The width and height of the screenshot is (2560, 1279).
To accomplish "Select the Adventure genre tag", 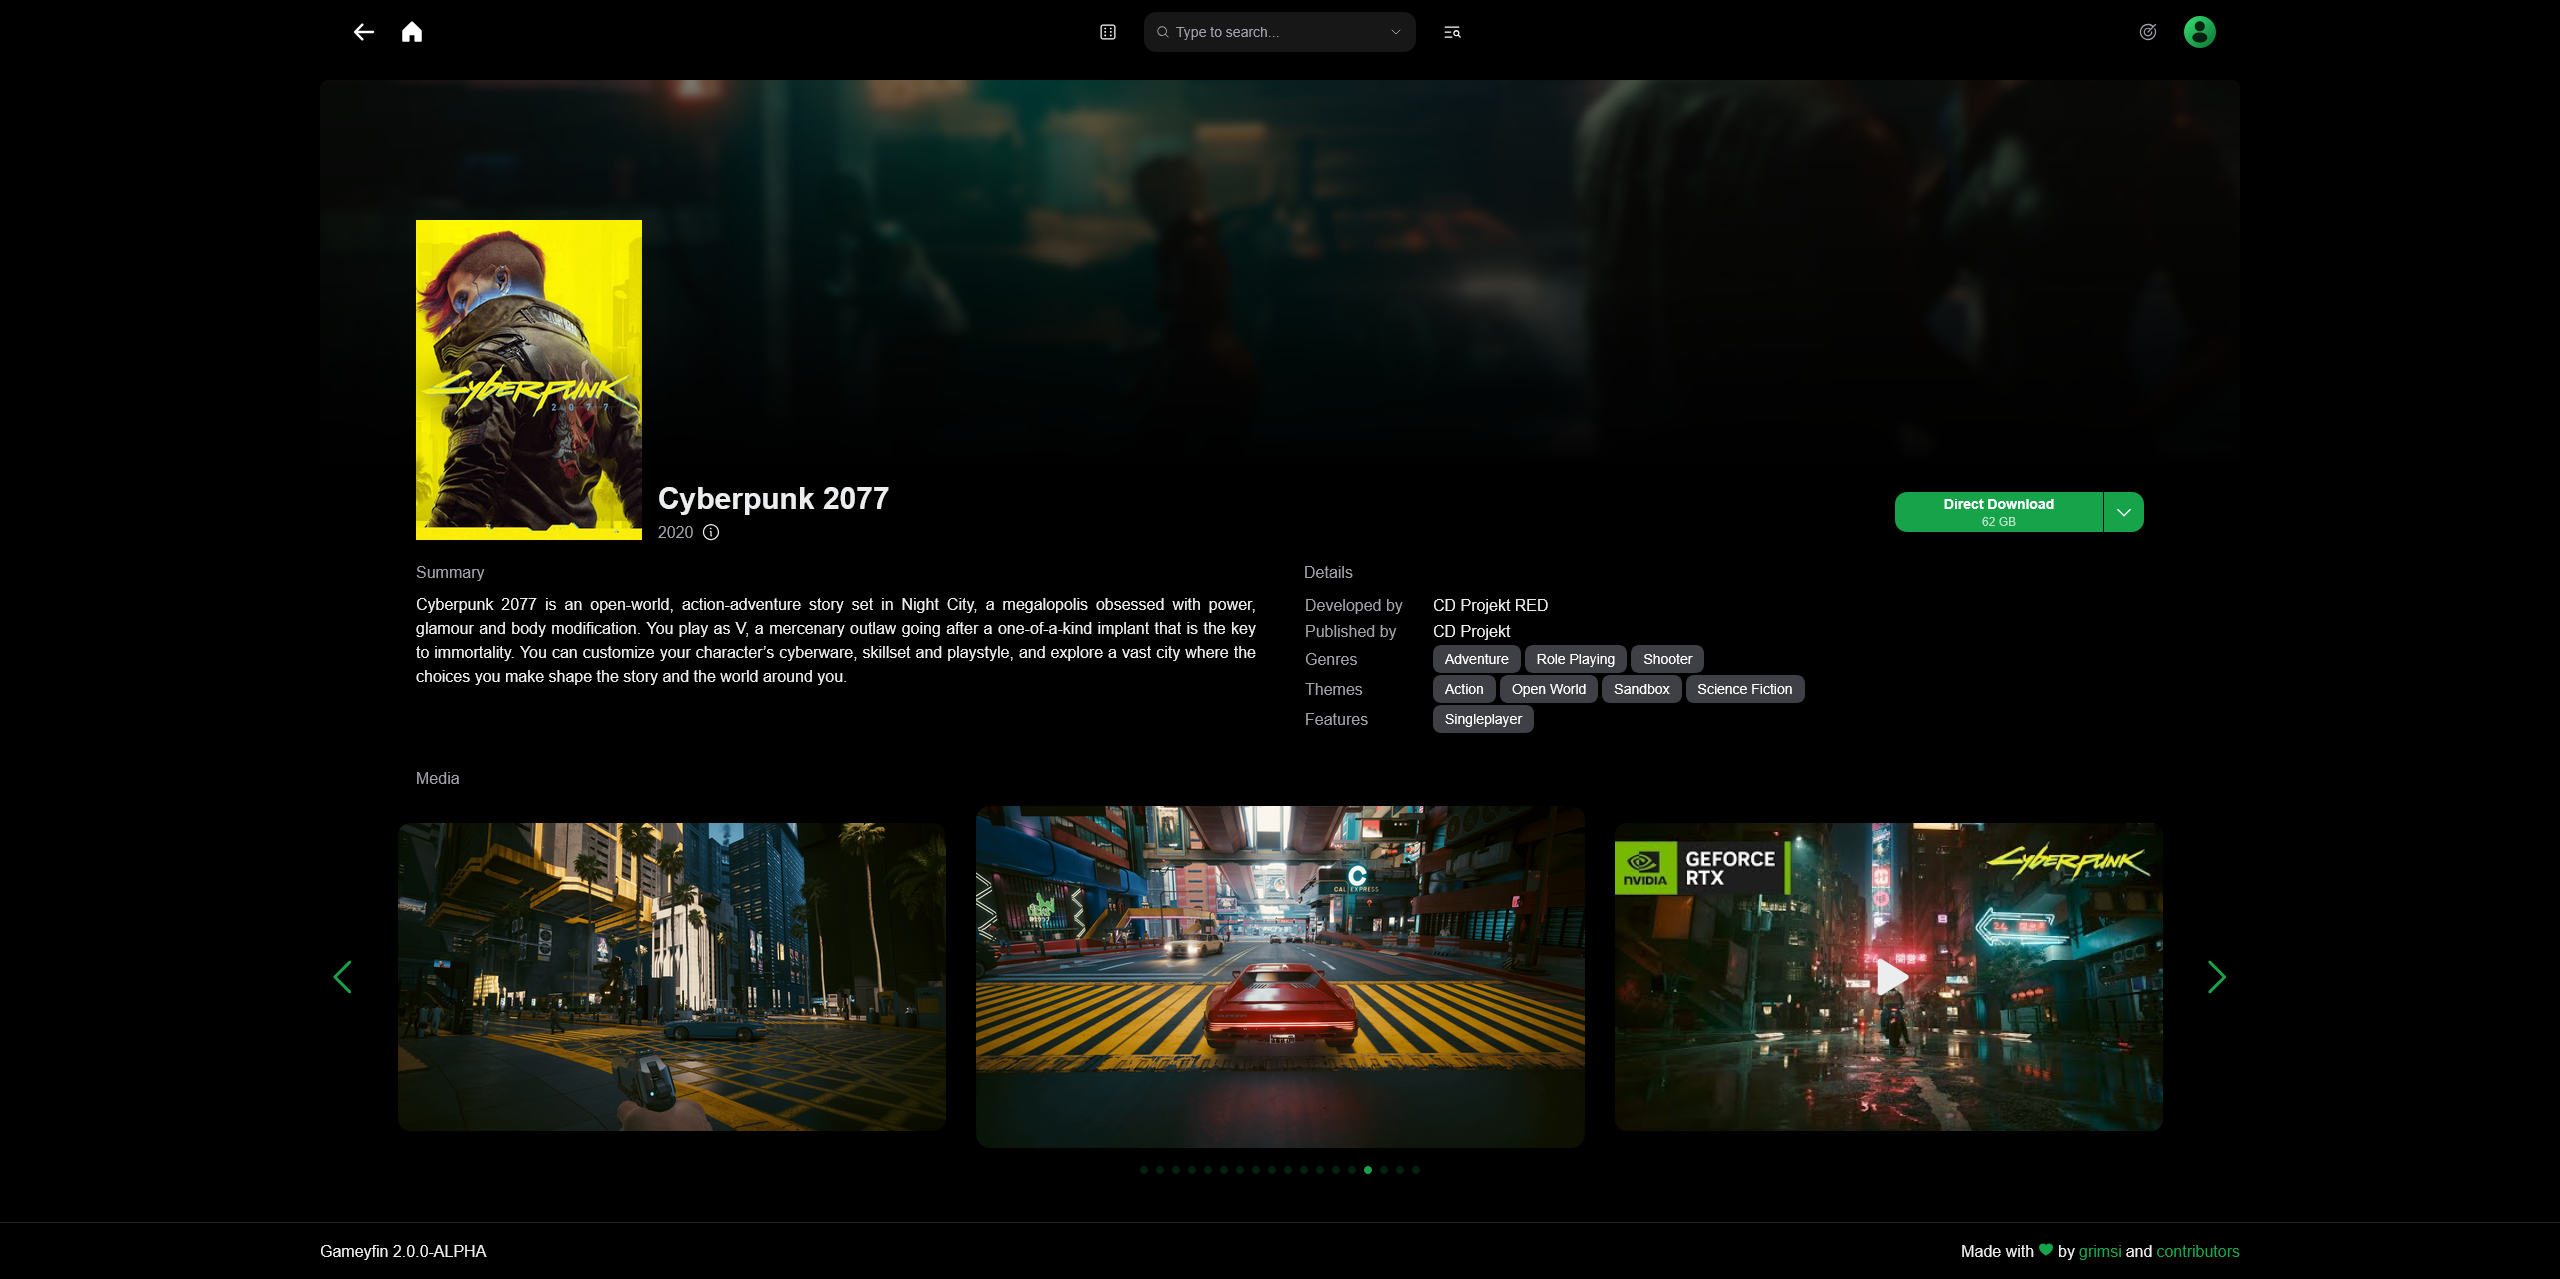I will 1476,659.
